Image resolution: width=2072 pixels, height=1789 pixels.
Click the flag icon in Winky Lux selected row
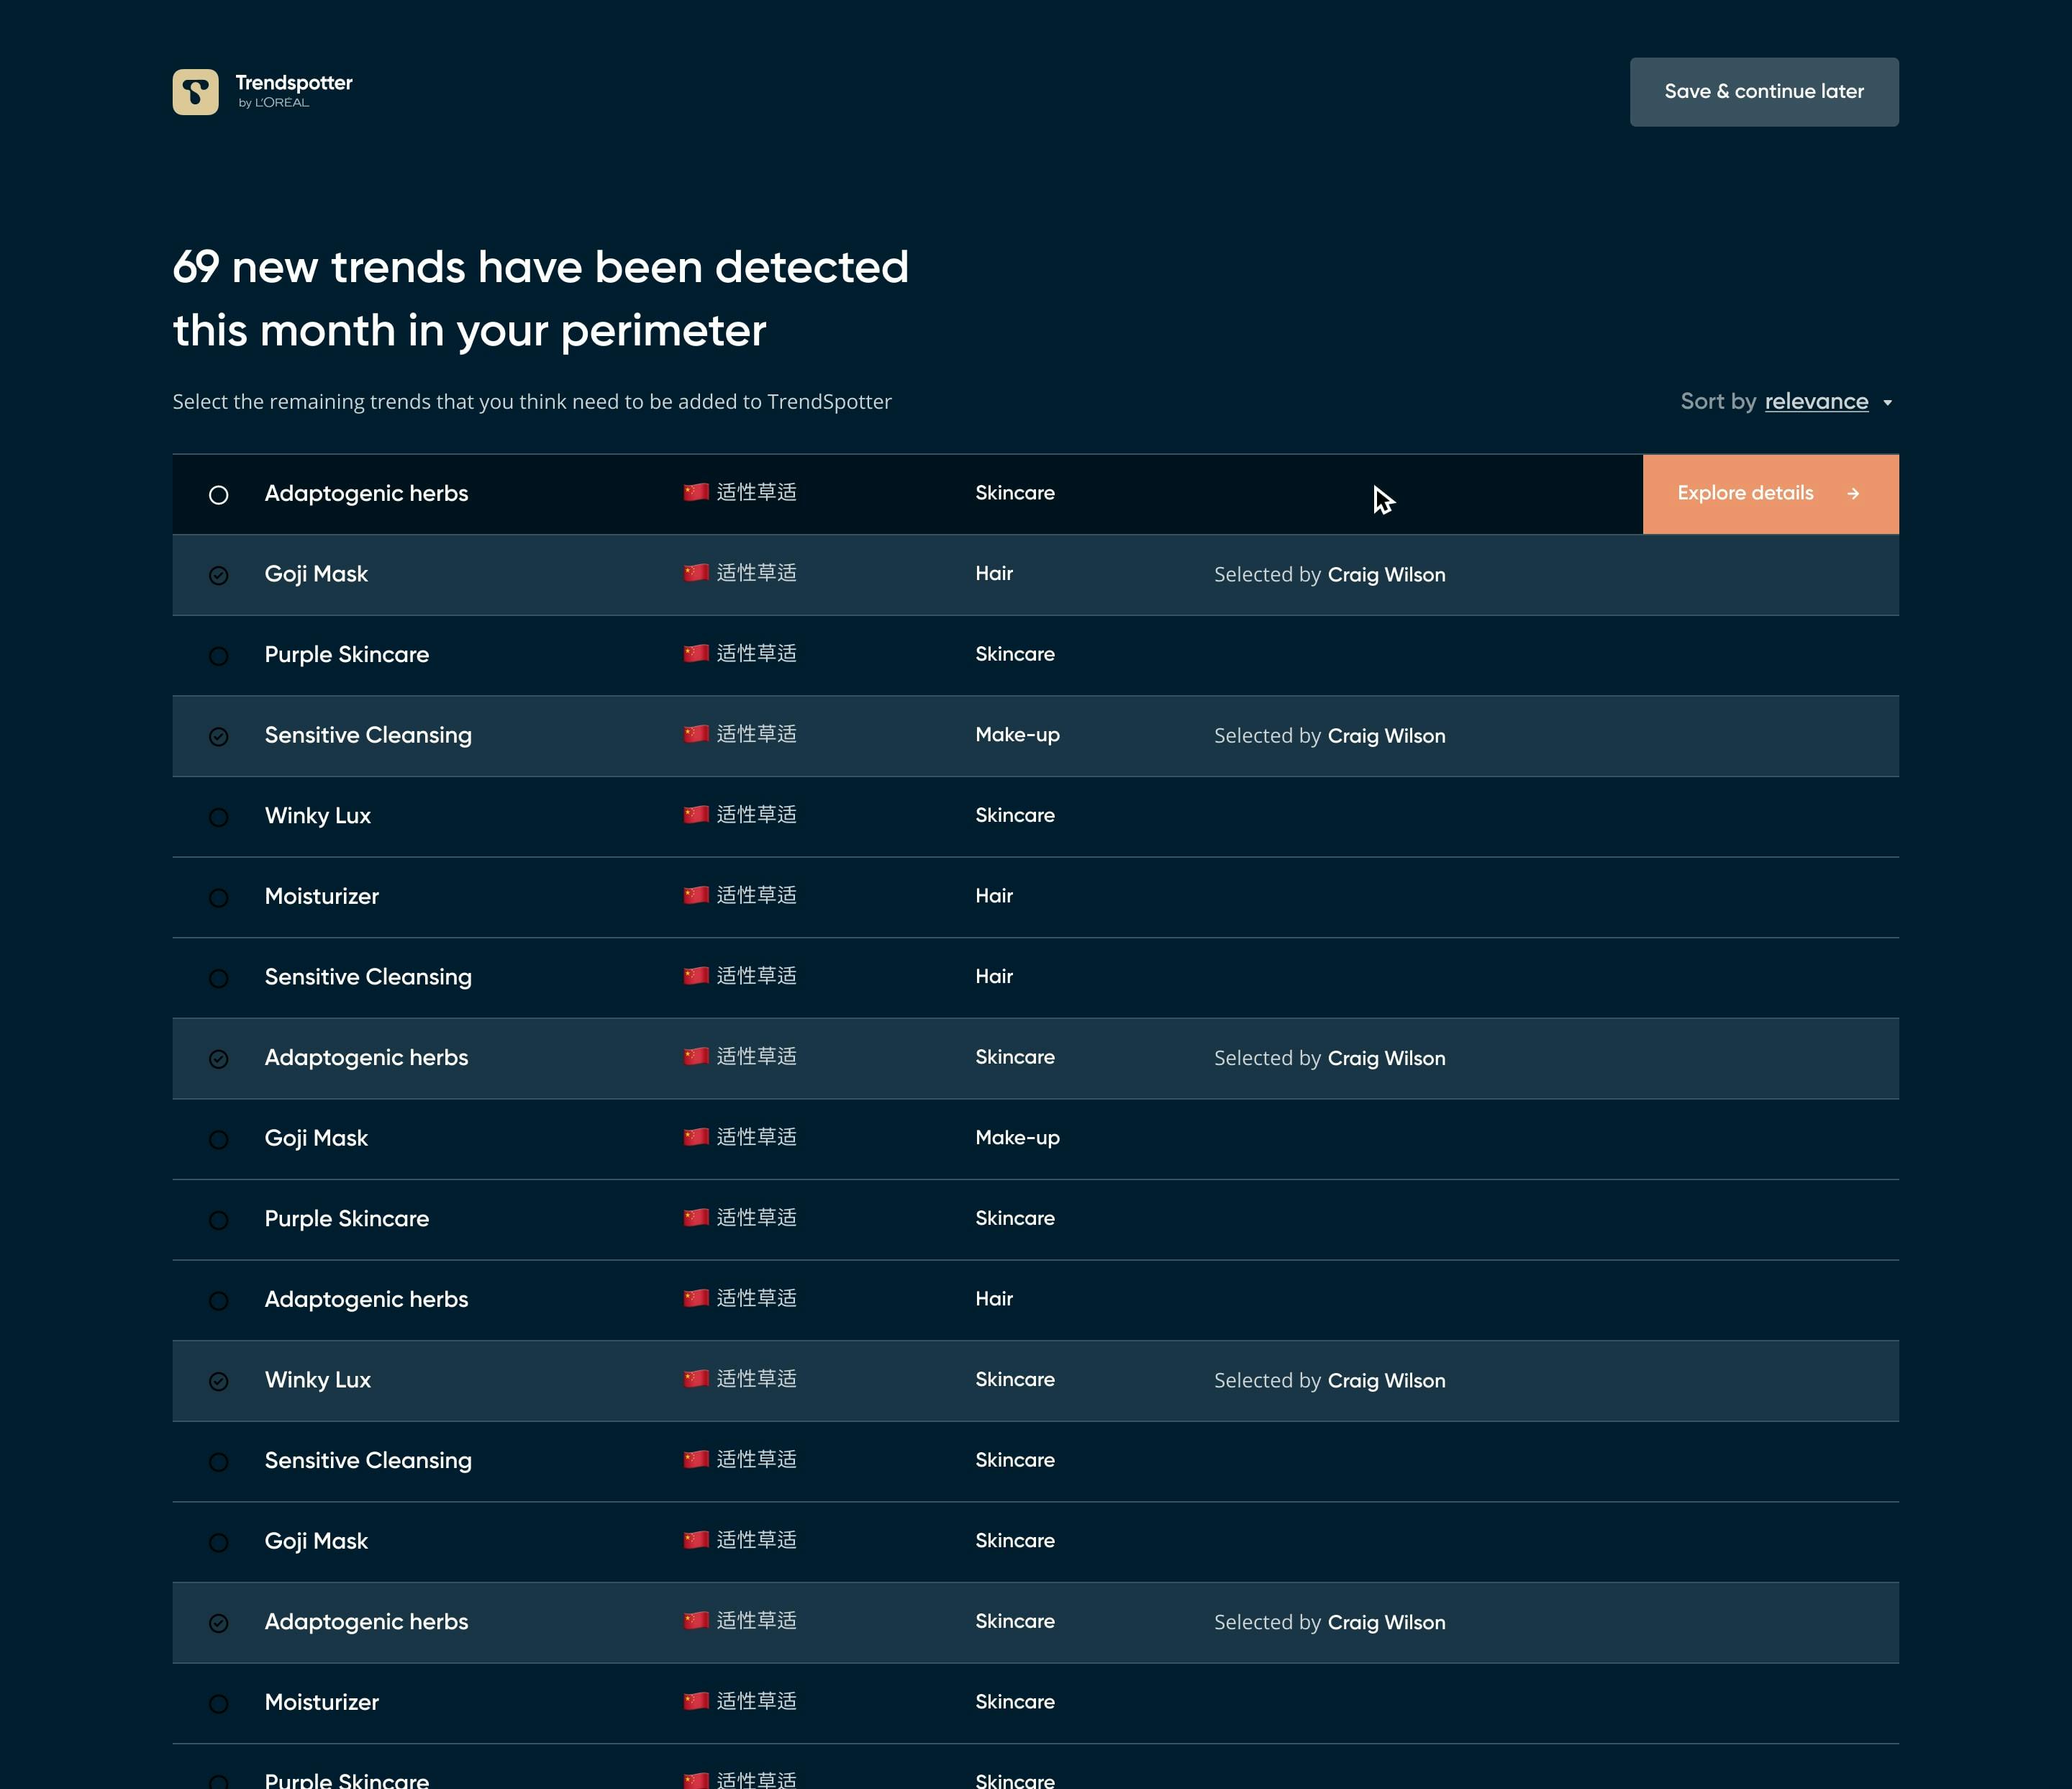click(x=696, y=1379)
